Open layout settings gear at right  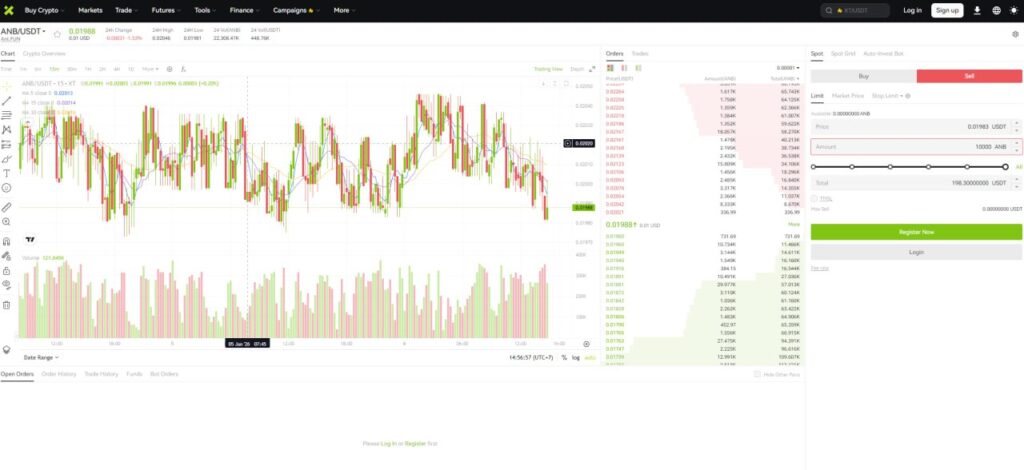coord(1016,34)
